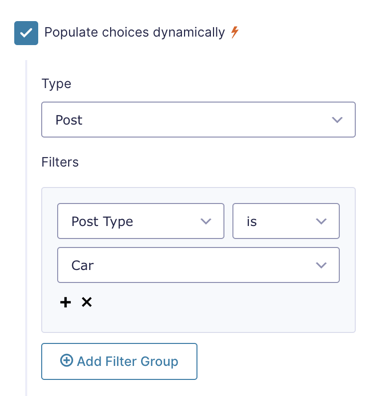Viewport: 370px width, 396px height.
Task: Click the chevron arrow in the 'is' dropdown
Action: pos(321,221)
